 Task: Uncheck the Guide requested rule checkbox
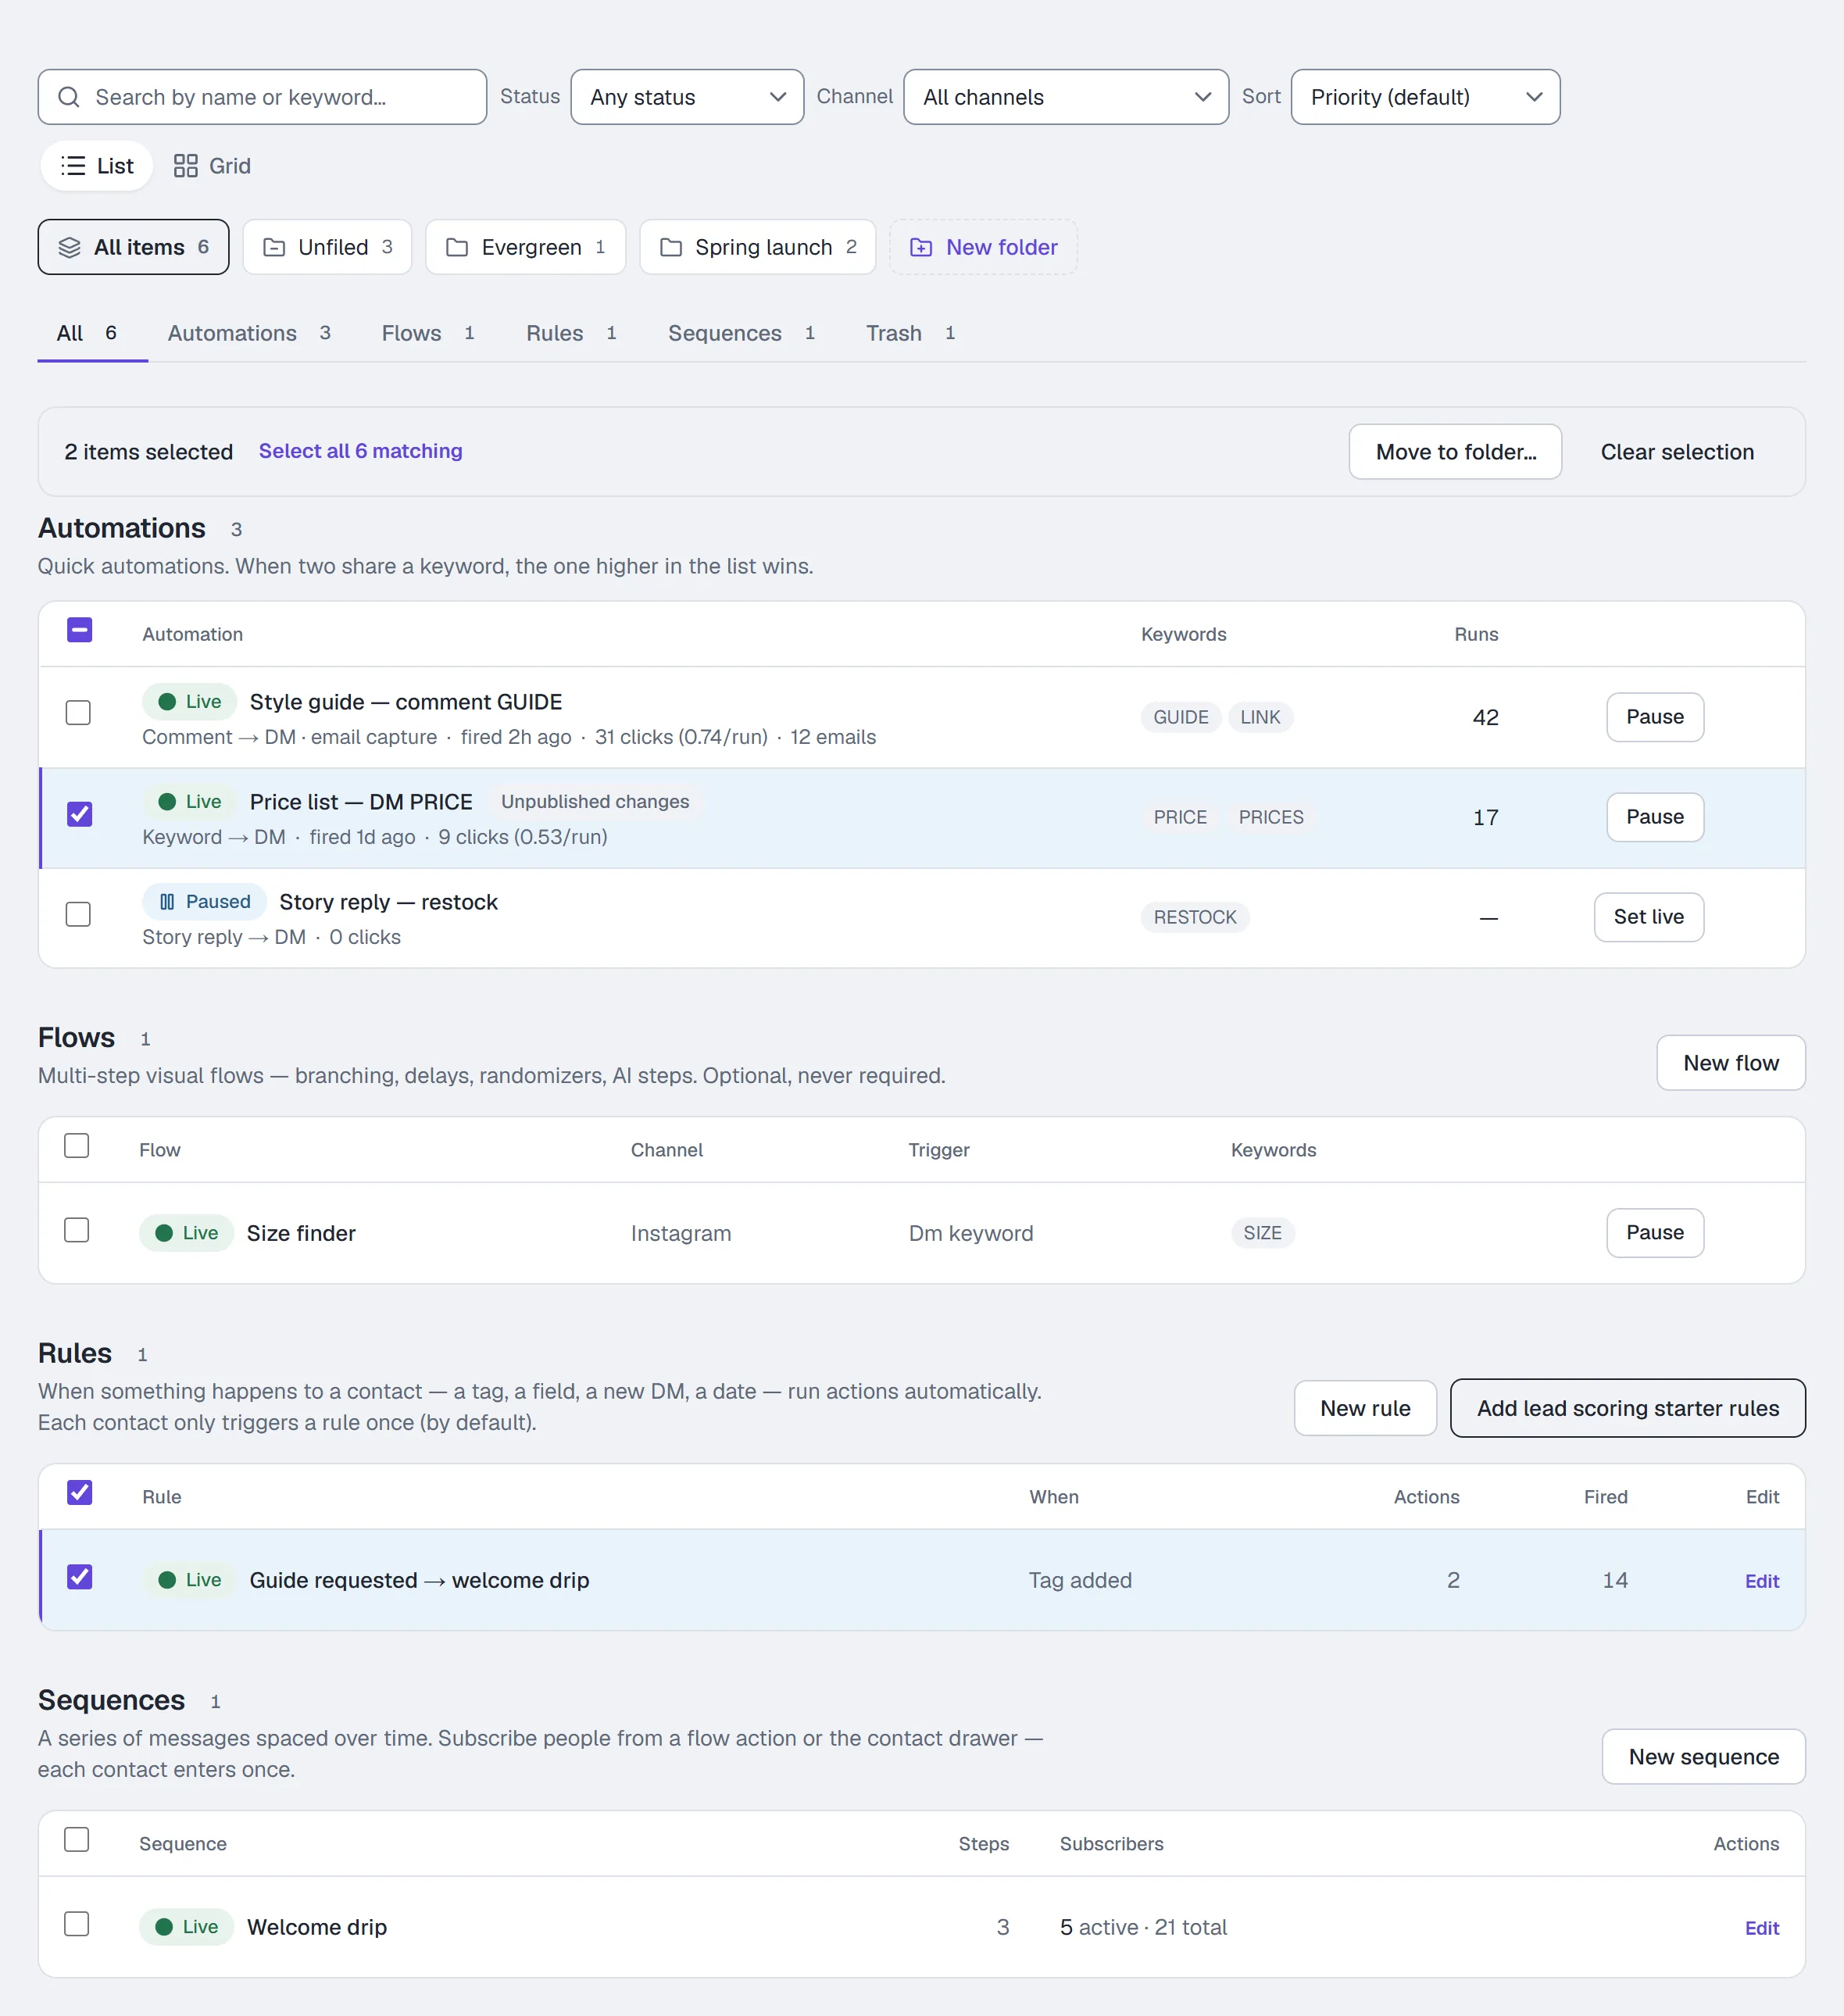point(79,1577)
